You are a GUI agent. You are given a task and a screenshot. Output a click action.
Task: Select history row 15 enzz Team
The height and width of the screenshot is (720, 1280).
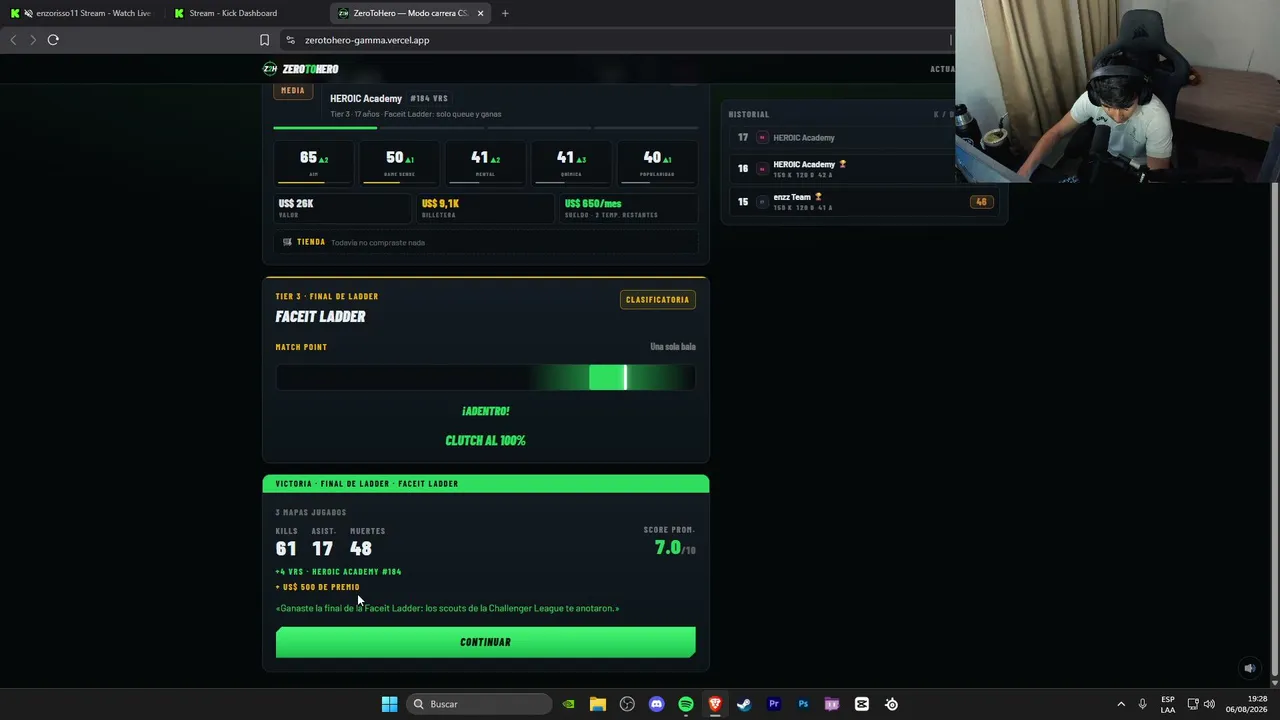(863, 202)
